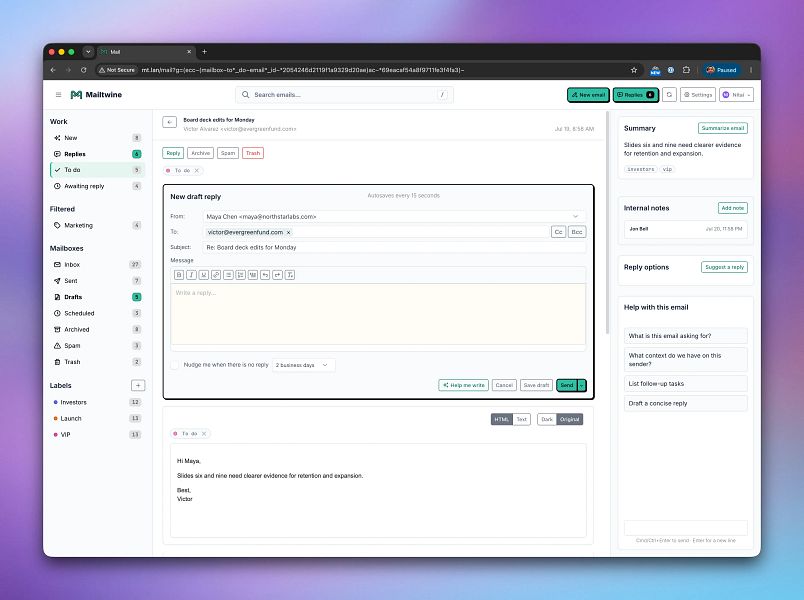This screenshot has height=600, width=804.
Task: Reload the browser page
Action: [x=84, y=70]
